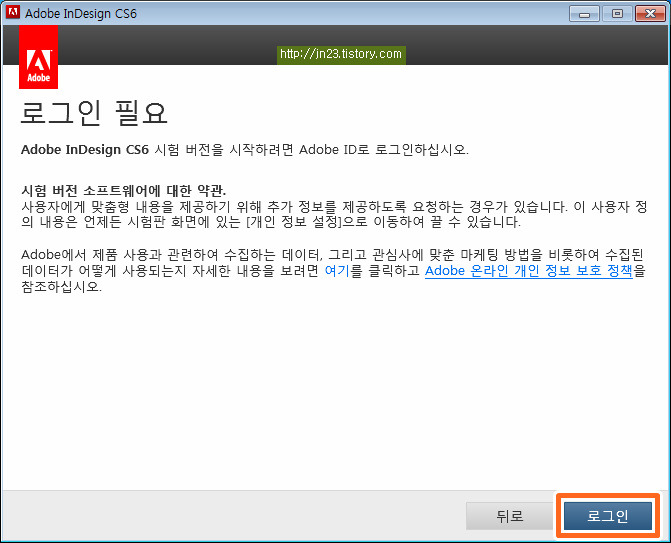Click the red Adobe logo
This screenshot has height=543, width=671.
(x=39, y=57)
